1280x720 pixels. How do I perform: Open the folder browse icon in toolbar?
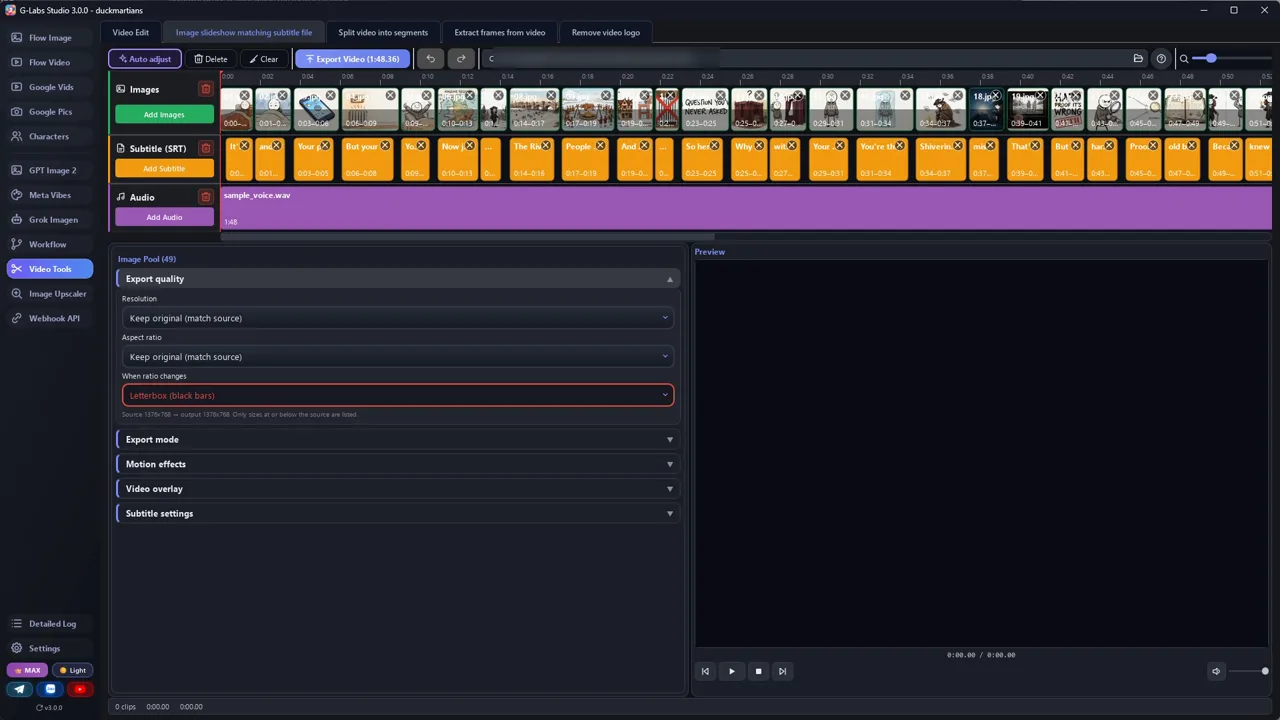pos(1138,59)
